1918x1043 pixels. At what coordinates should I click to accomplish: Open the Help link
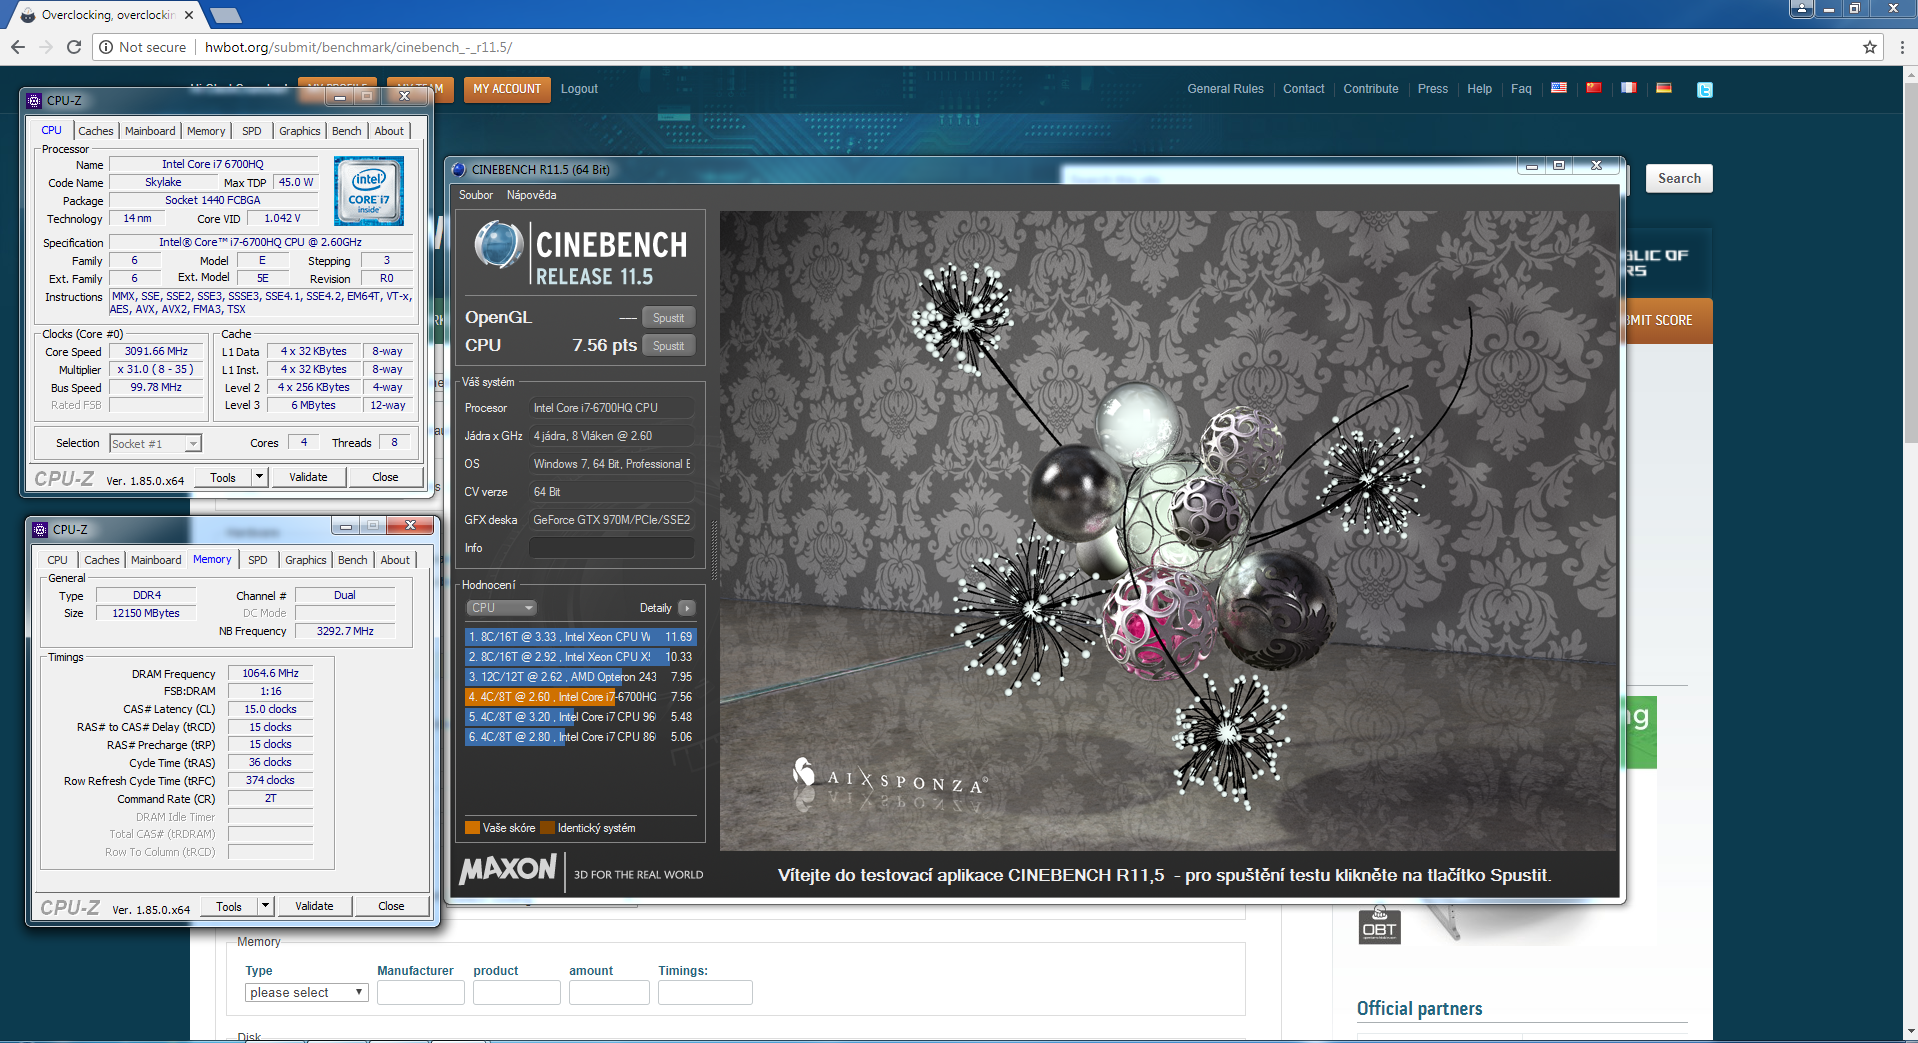point(1479,89)
